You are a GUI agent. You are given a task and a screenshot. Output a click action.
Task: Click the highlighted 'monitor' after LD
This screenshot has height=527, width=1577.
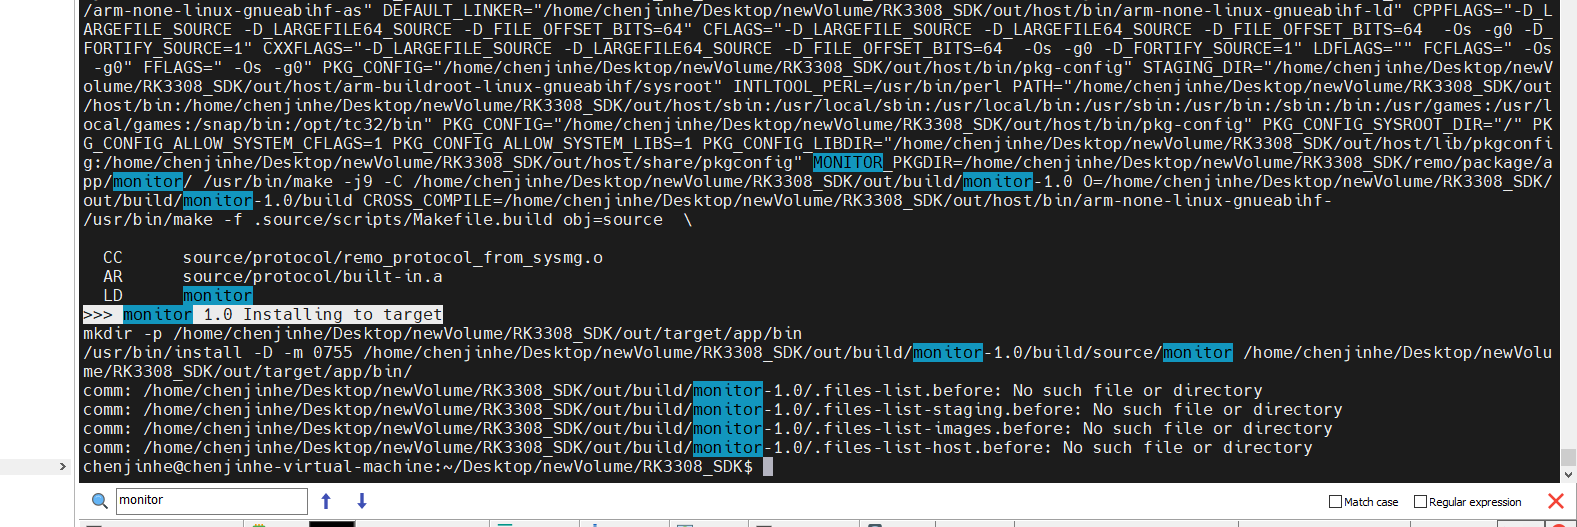click(218, 296)
